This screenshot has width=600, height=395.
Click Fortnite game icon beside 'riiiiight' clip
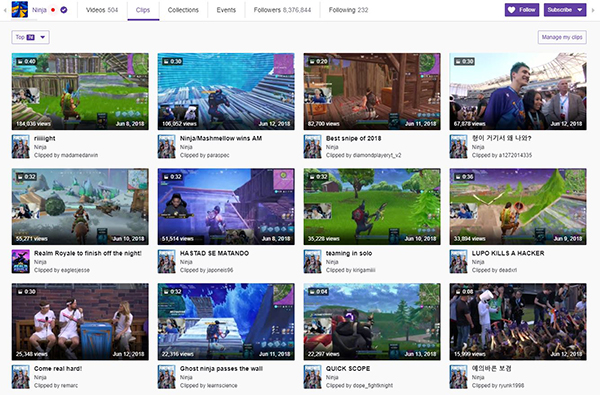pyautogui.click(x=21, y=146)
